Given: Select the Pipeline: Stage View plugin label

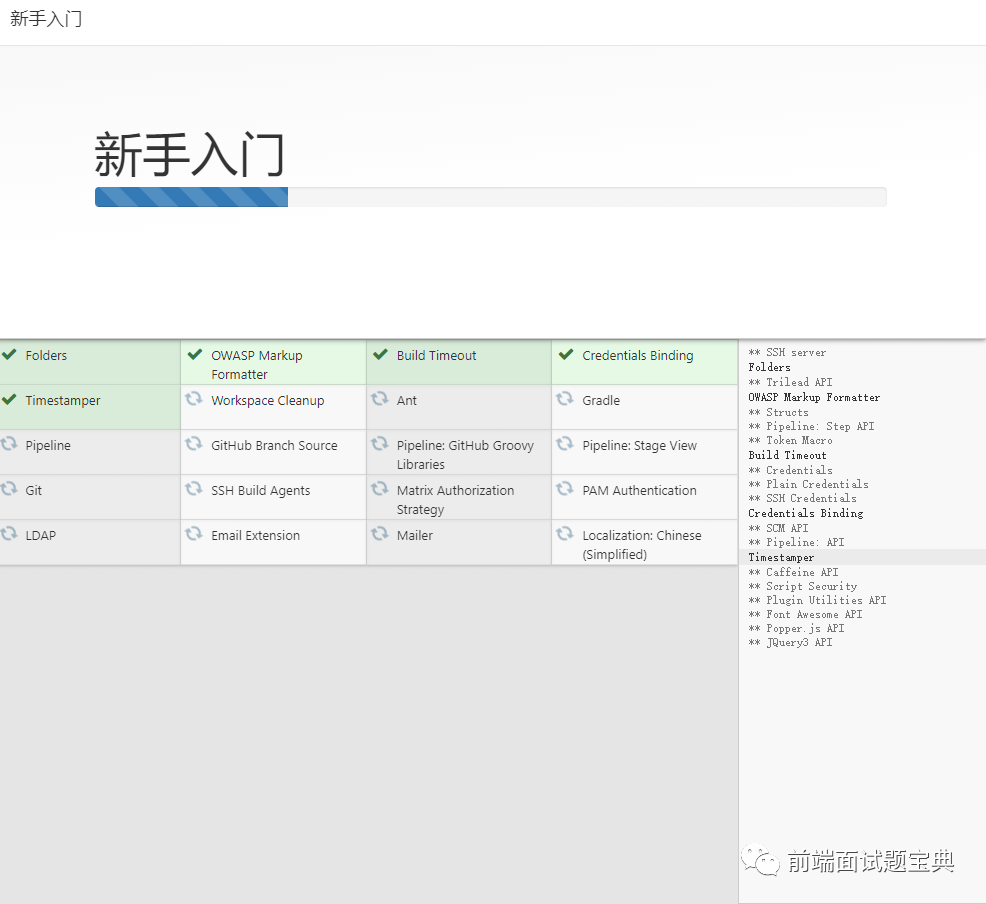Looking at the screenshot, I should click(640, 445).
